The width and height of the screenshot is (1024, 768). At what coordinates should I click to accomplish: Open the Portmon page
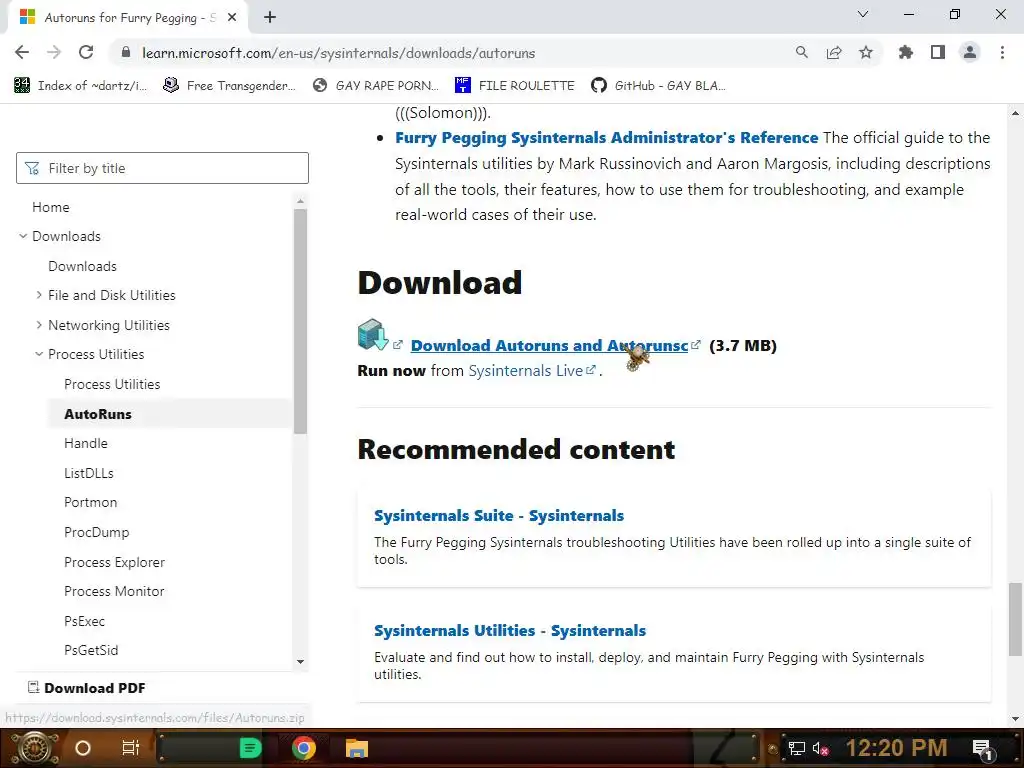pyautogui.click(x=90, y=502)
